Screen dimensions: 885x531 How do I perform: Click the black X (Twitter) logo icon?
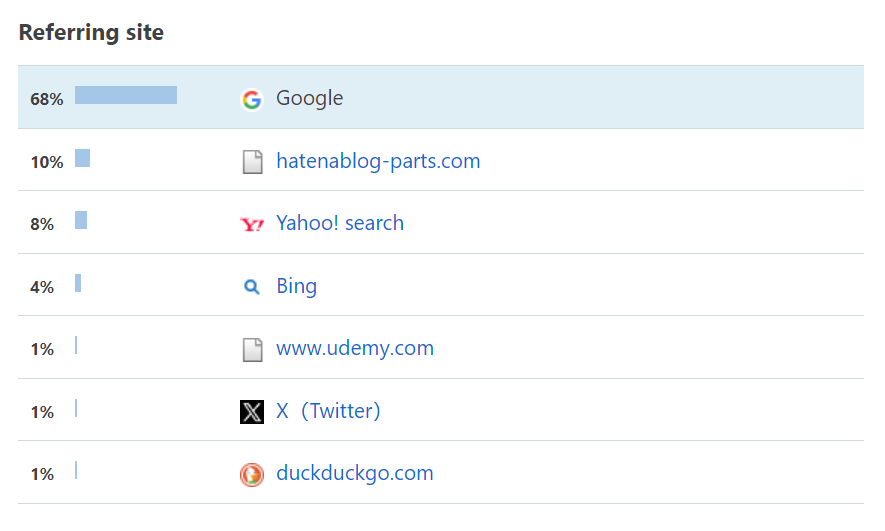pos(252,412)
